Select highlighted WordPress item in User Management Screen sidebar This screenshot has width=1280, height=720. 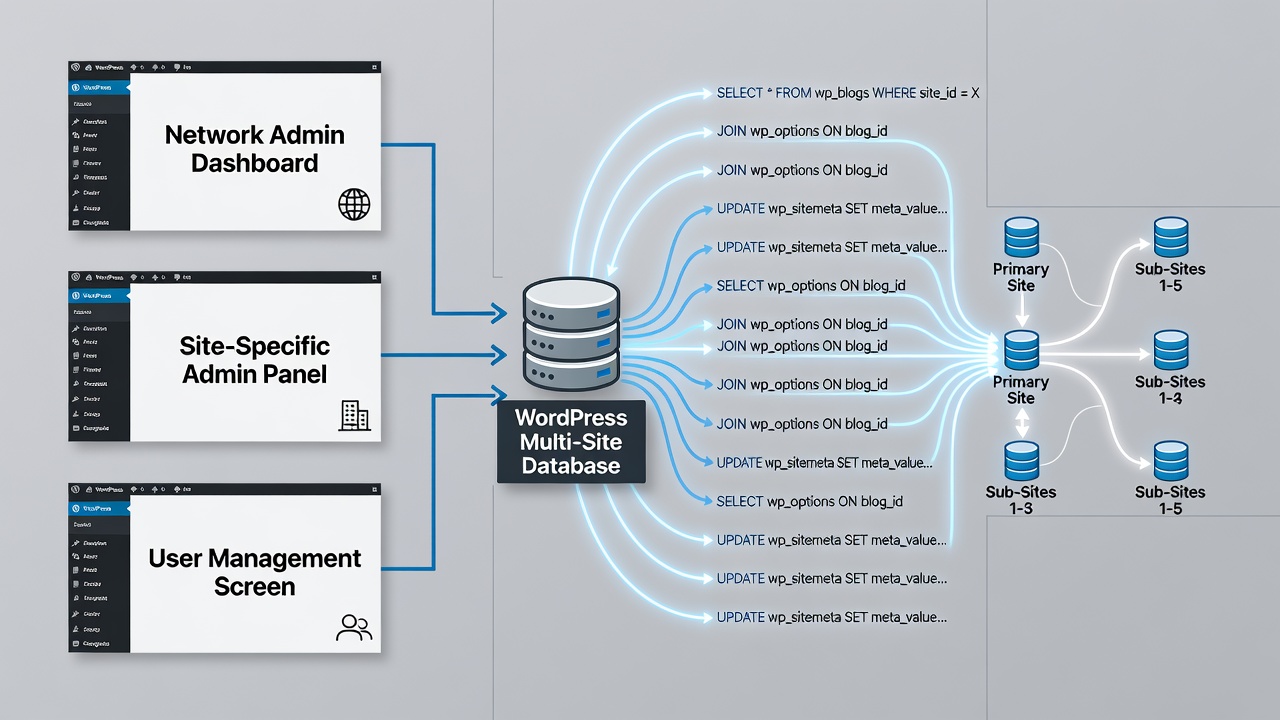pyautogui.click(x=100, y=507)
